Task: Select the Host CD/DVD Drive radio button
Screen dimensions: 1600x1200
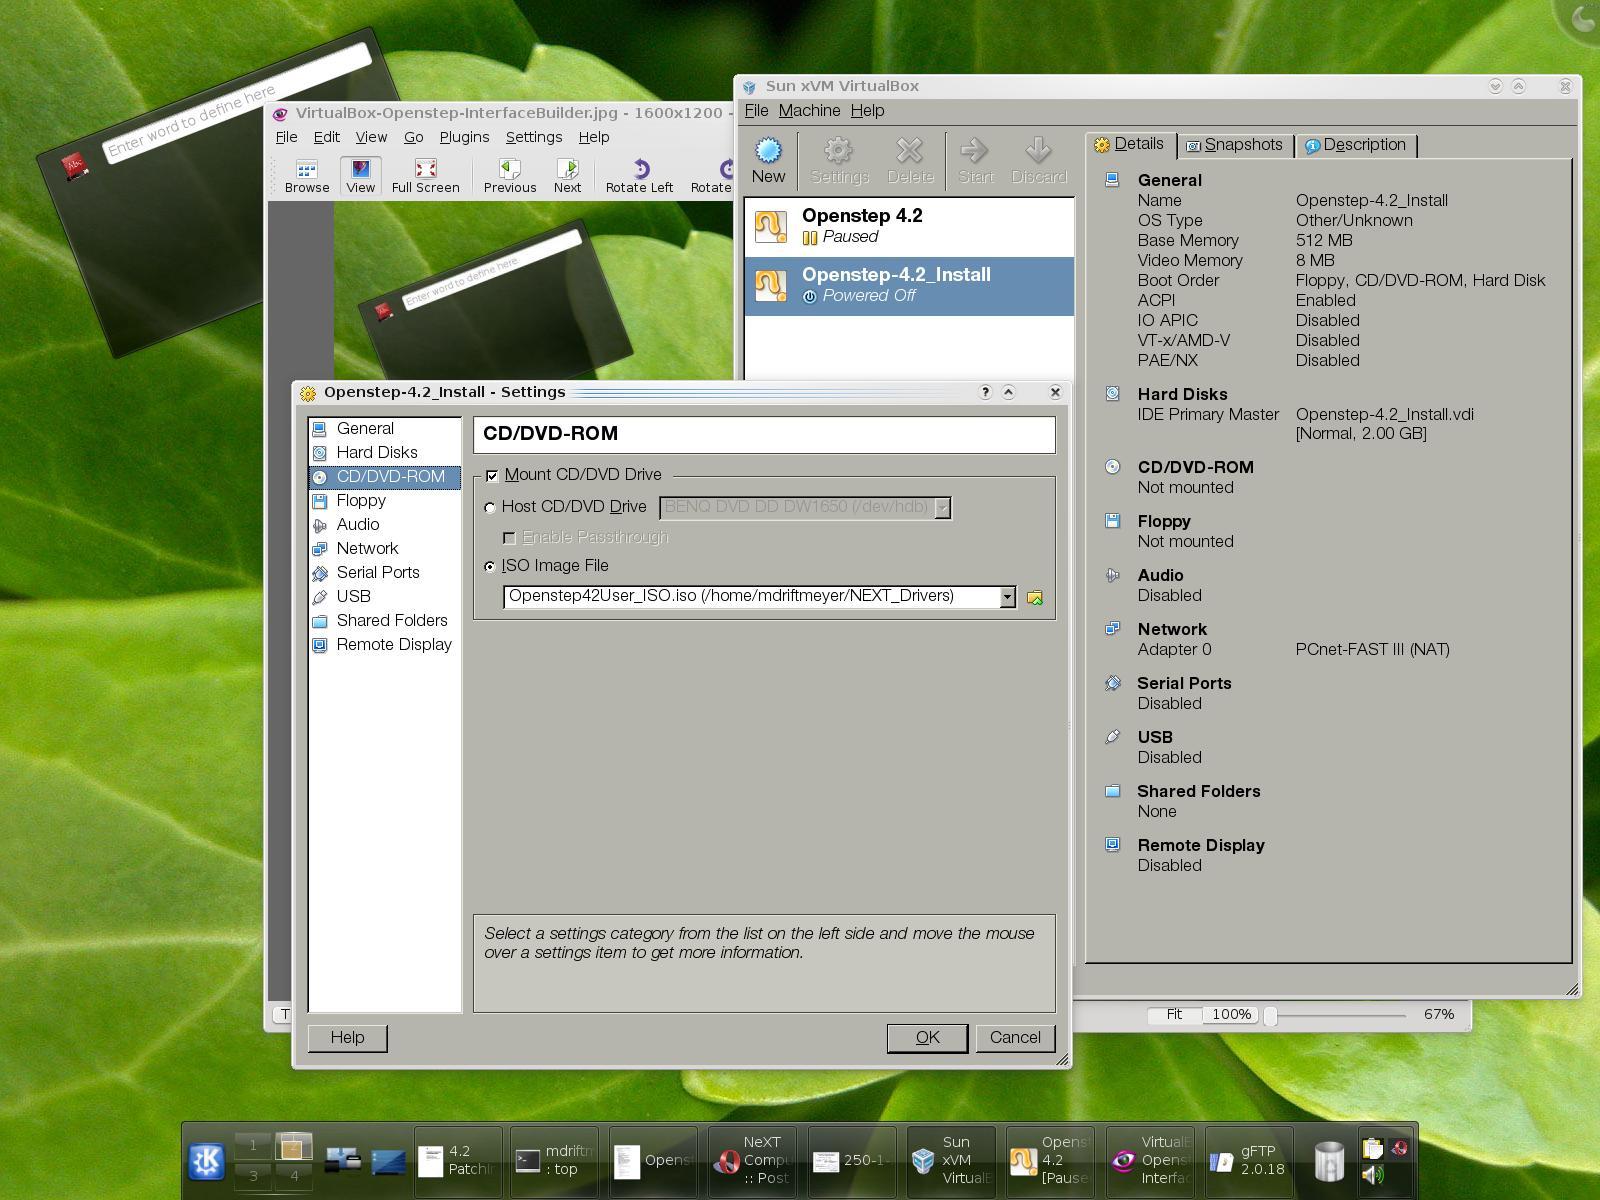Action: pos(489,507)
